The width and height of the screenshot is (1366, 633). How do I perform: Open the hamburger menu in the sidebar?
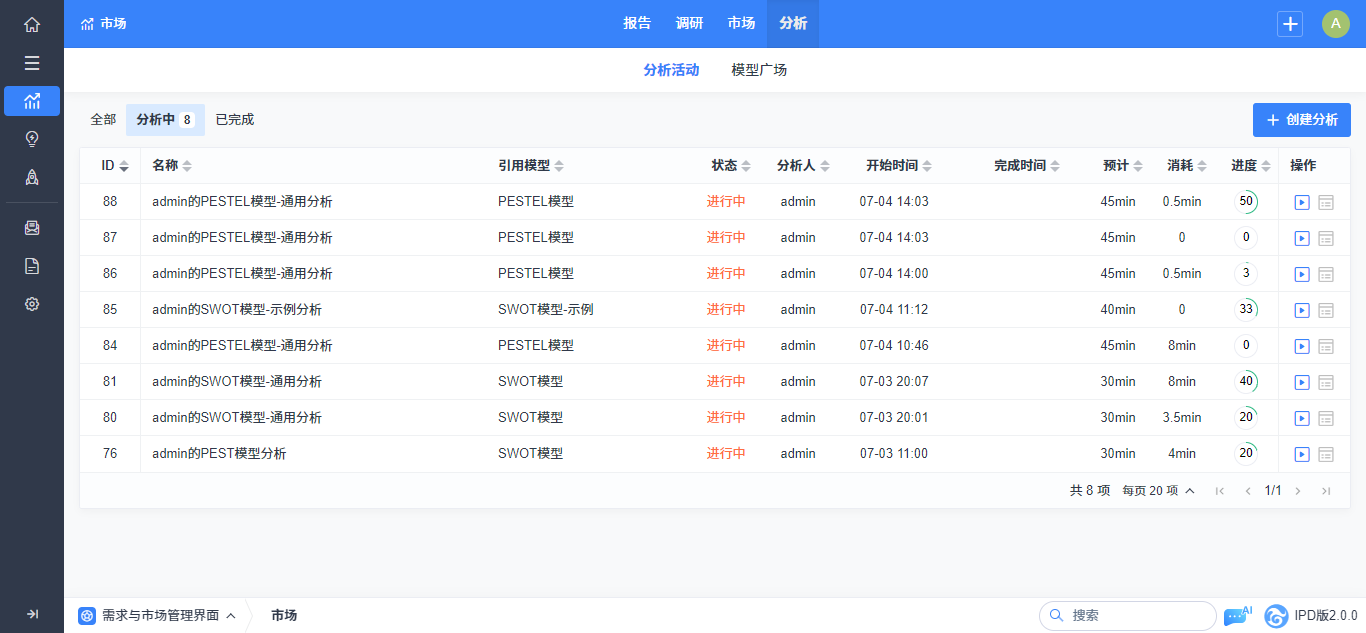click(x=32, y=63)
